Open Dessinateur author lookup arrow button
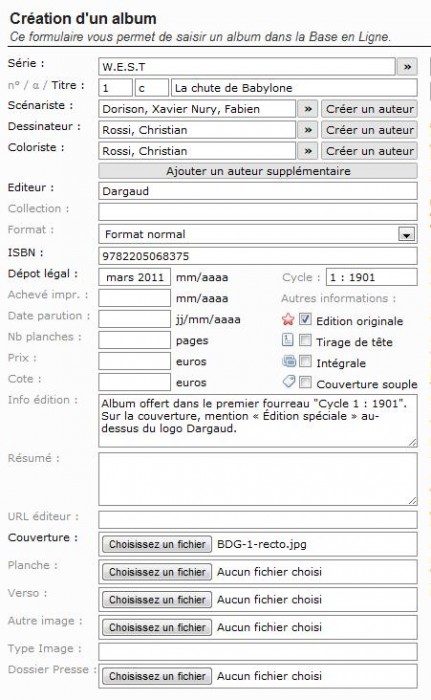 (308, 130)
